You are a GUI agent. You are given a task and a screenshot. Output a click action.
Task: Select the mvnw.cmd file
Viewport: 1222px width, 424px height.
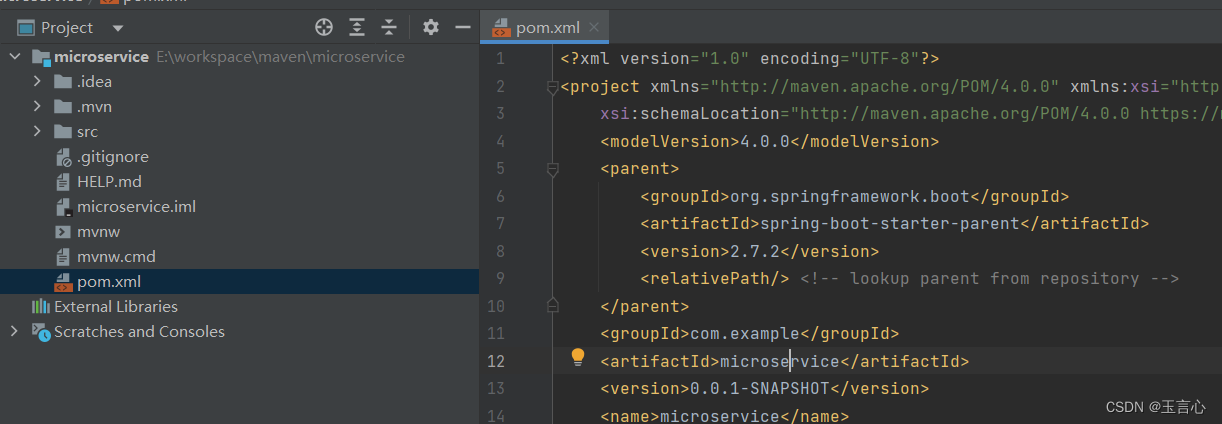(116, 257)
